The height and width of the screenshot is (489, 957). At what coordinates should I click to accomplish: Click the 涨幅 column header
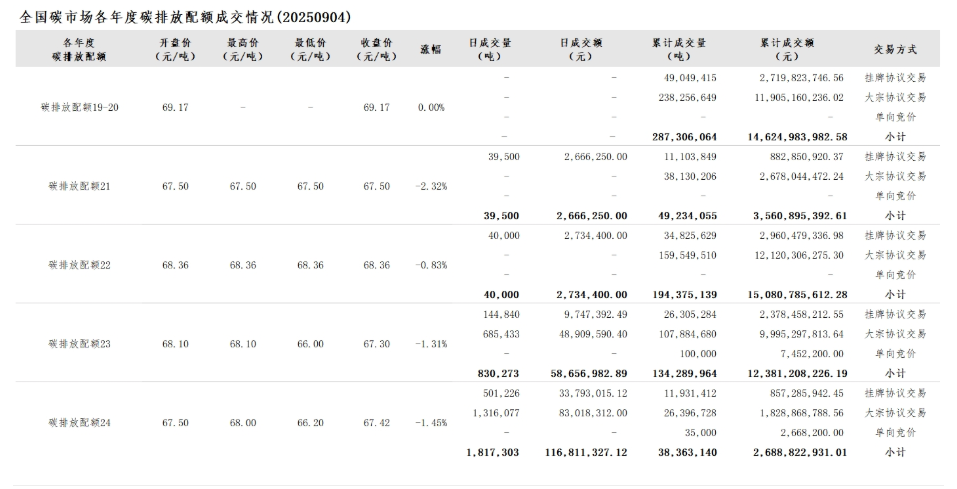(x=430, y=49)
